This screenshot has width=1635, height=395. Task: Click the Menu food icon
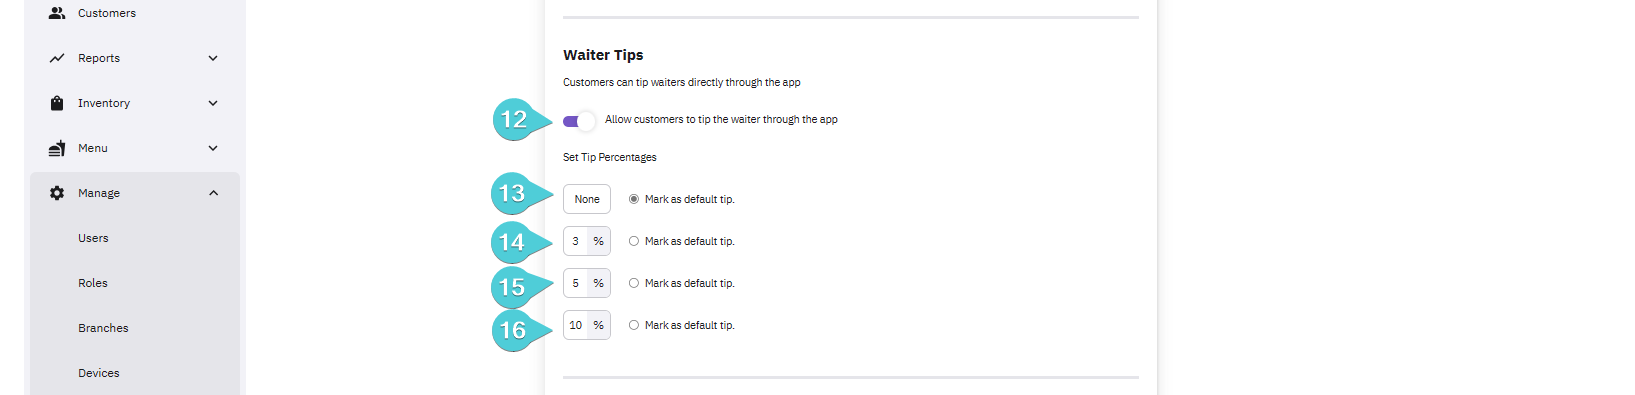[57, 148]
